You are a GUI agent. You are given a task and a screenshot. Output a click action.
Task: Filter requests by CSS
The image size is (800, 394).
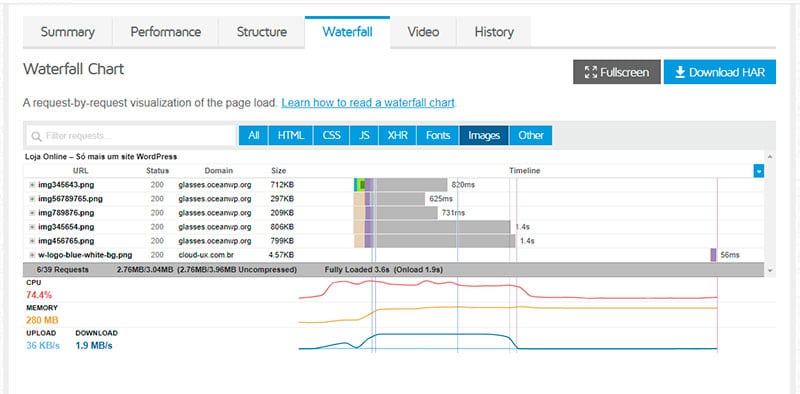pos(332,136)
